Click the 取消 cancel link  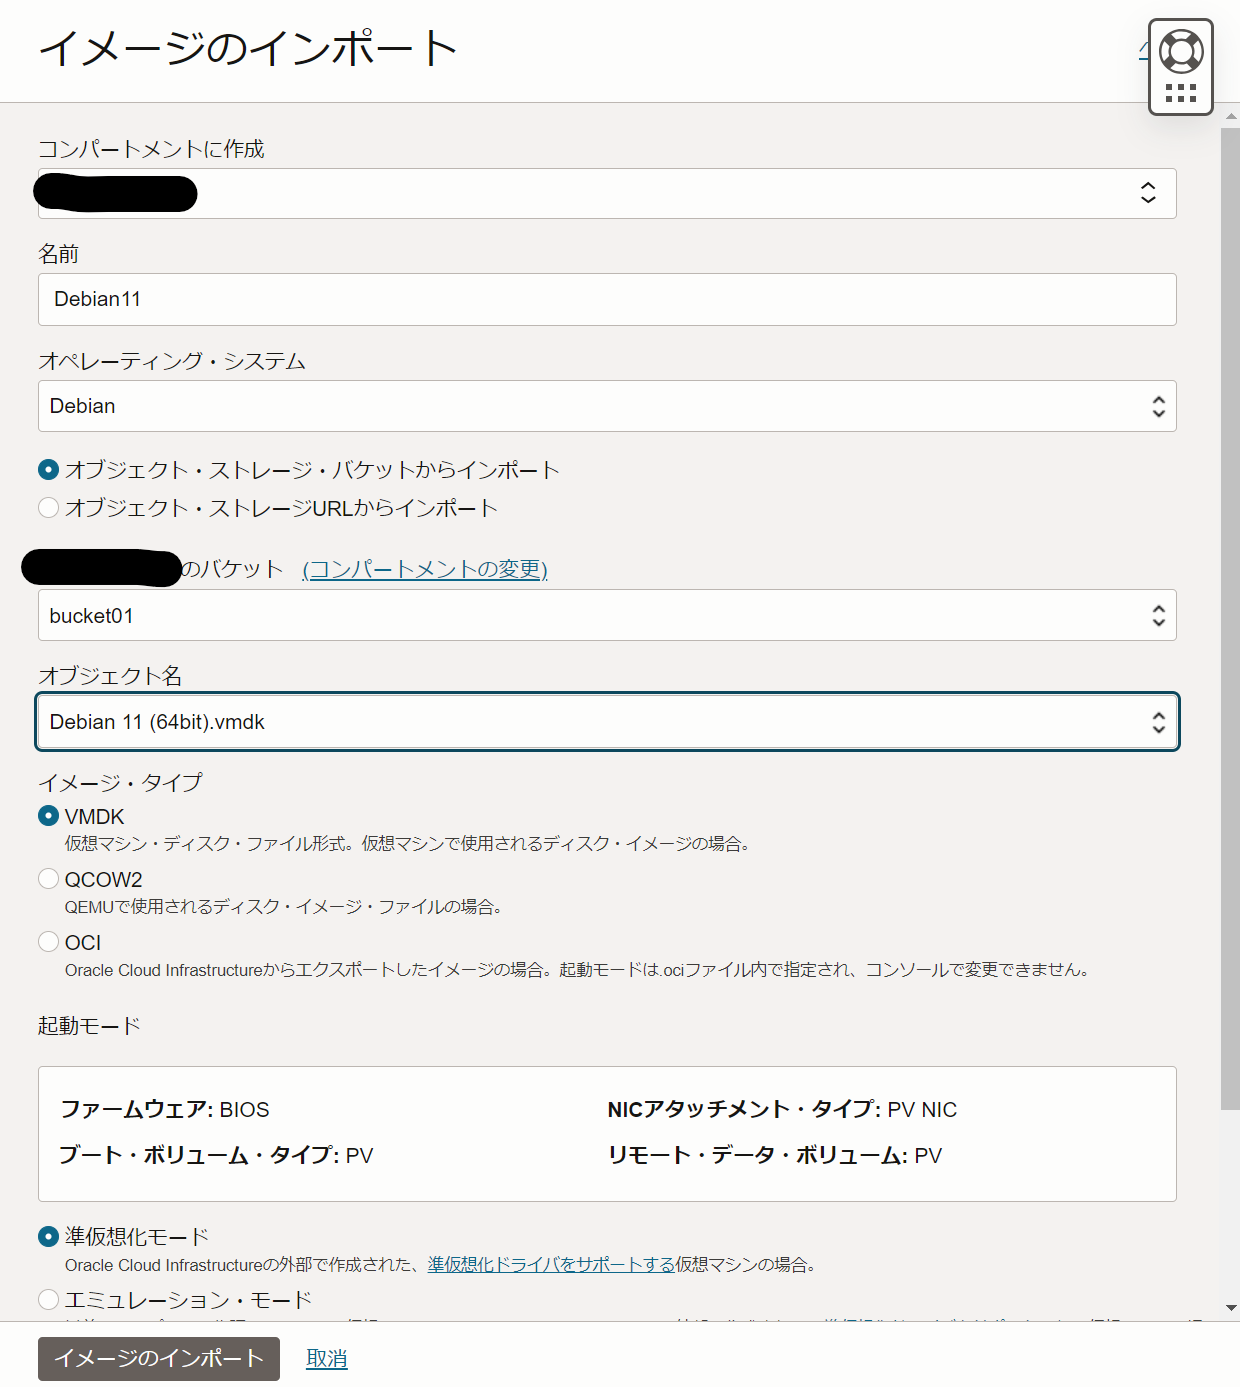tap(327, 1358)
